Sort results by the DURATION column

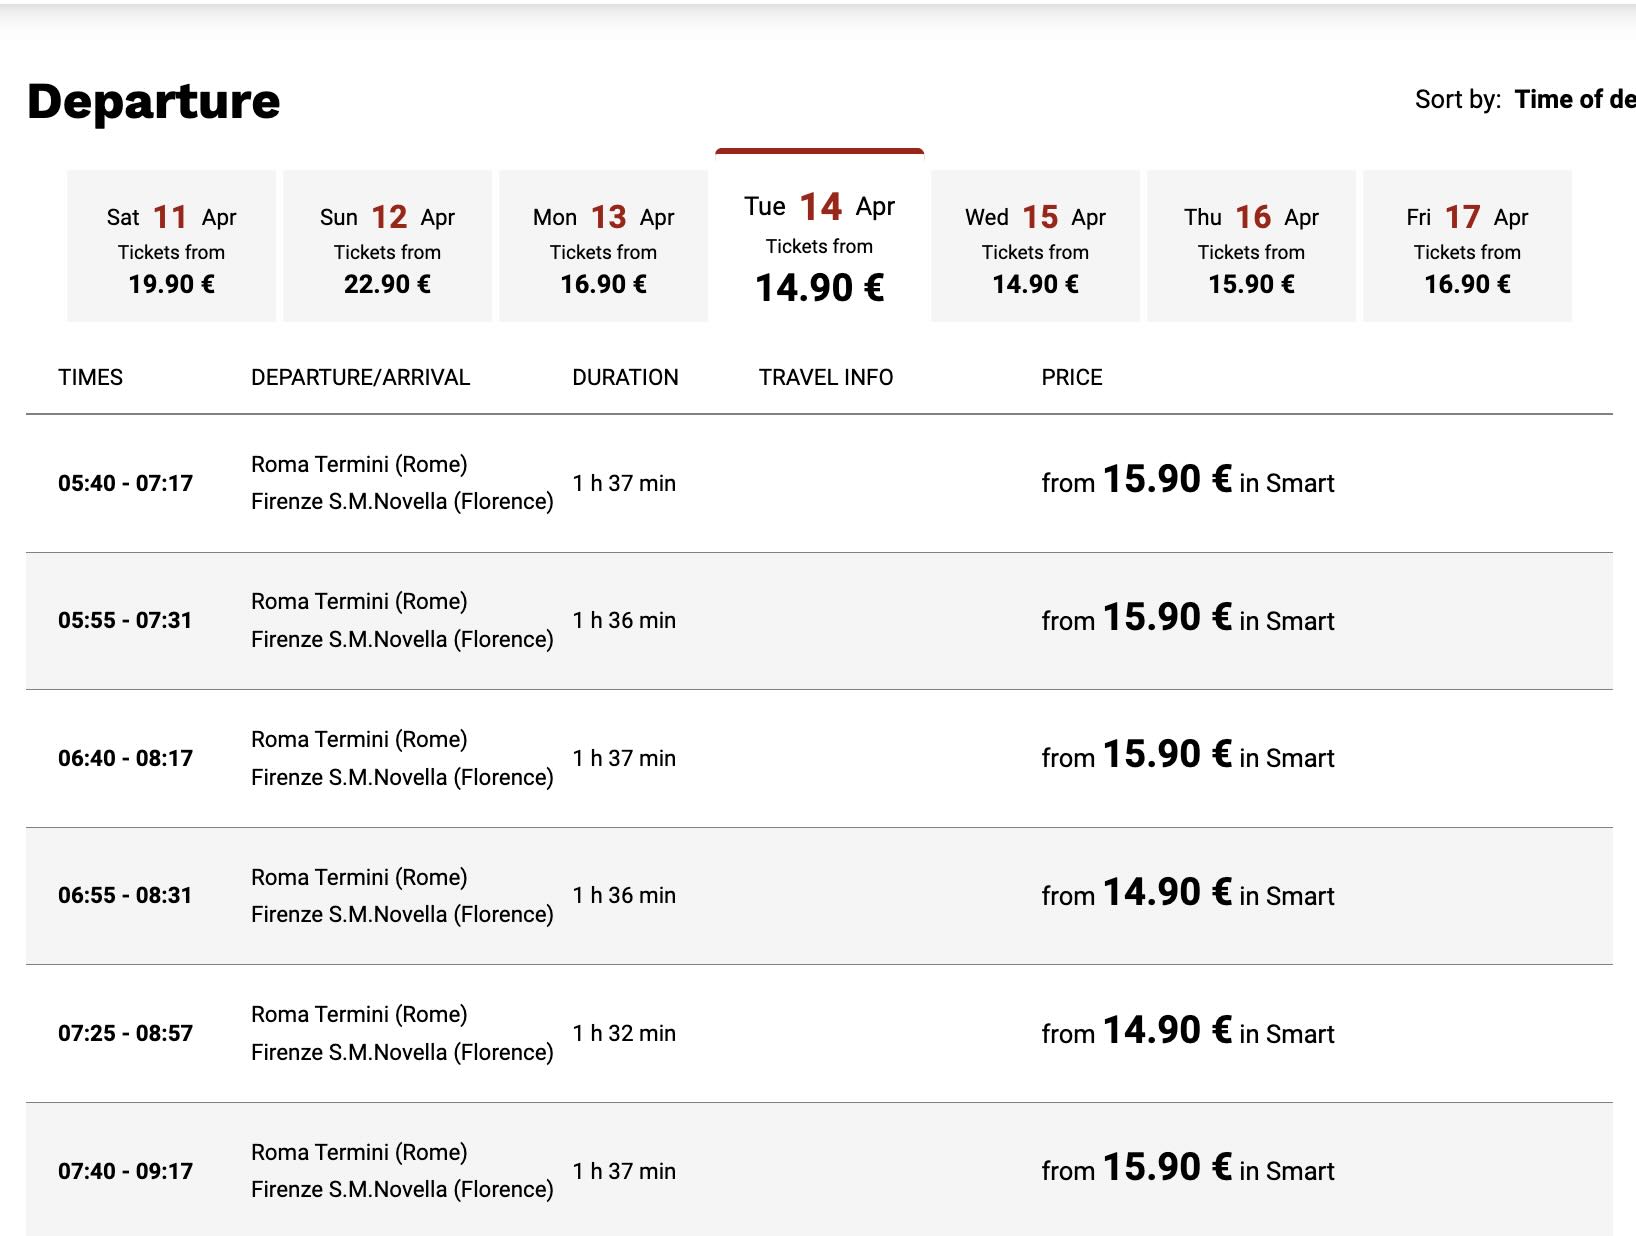(625, 377)
